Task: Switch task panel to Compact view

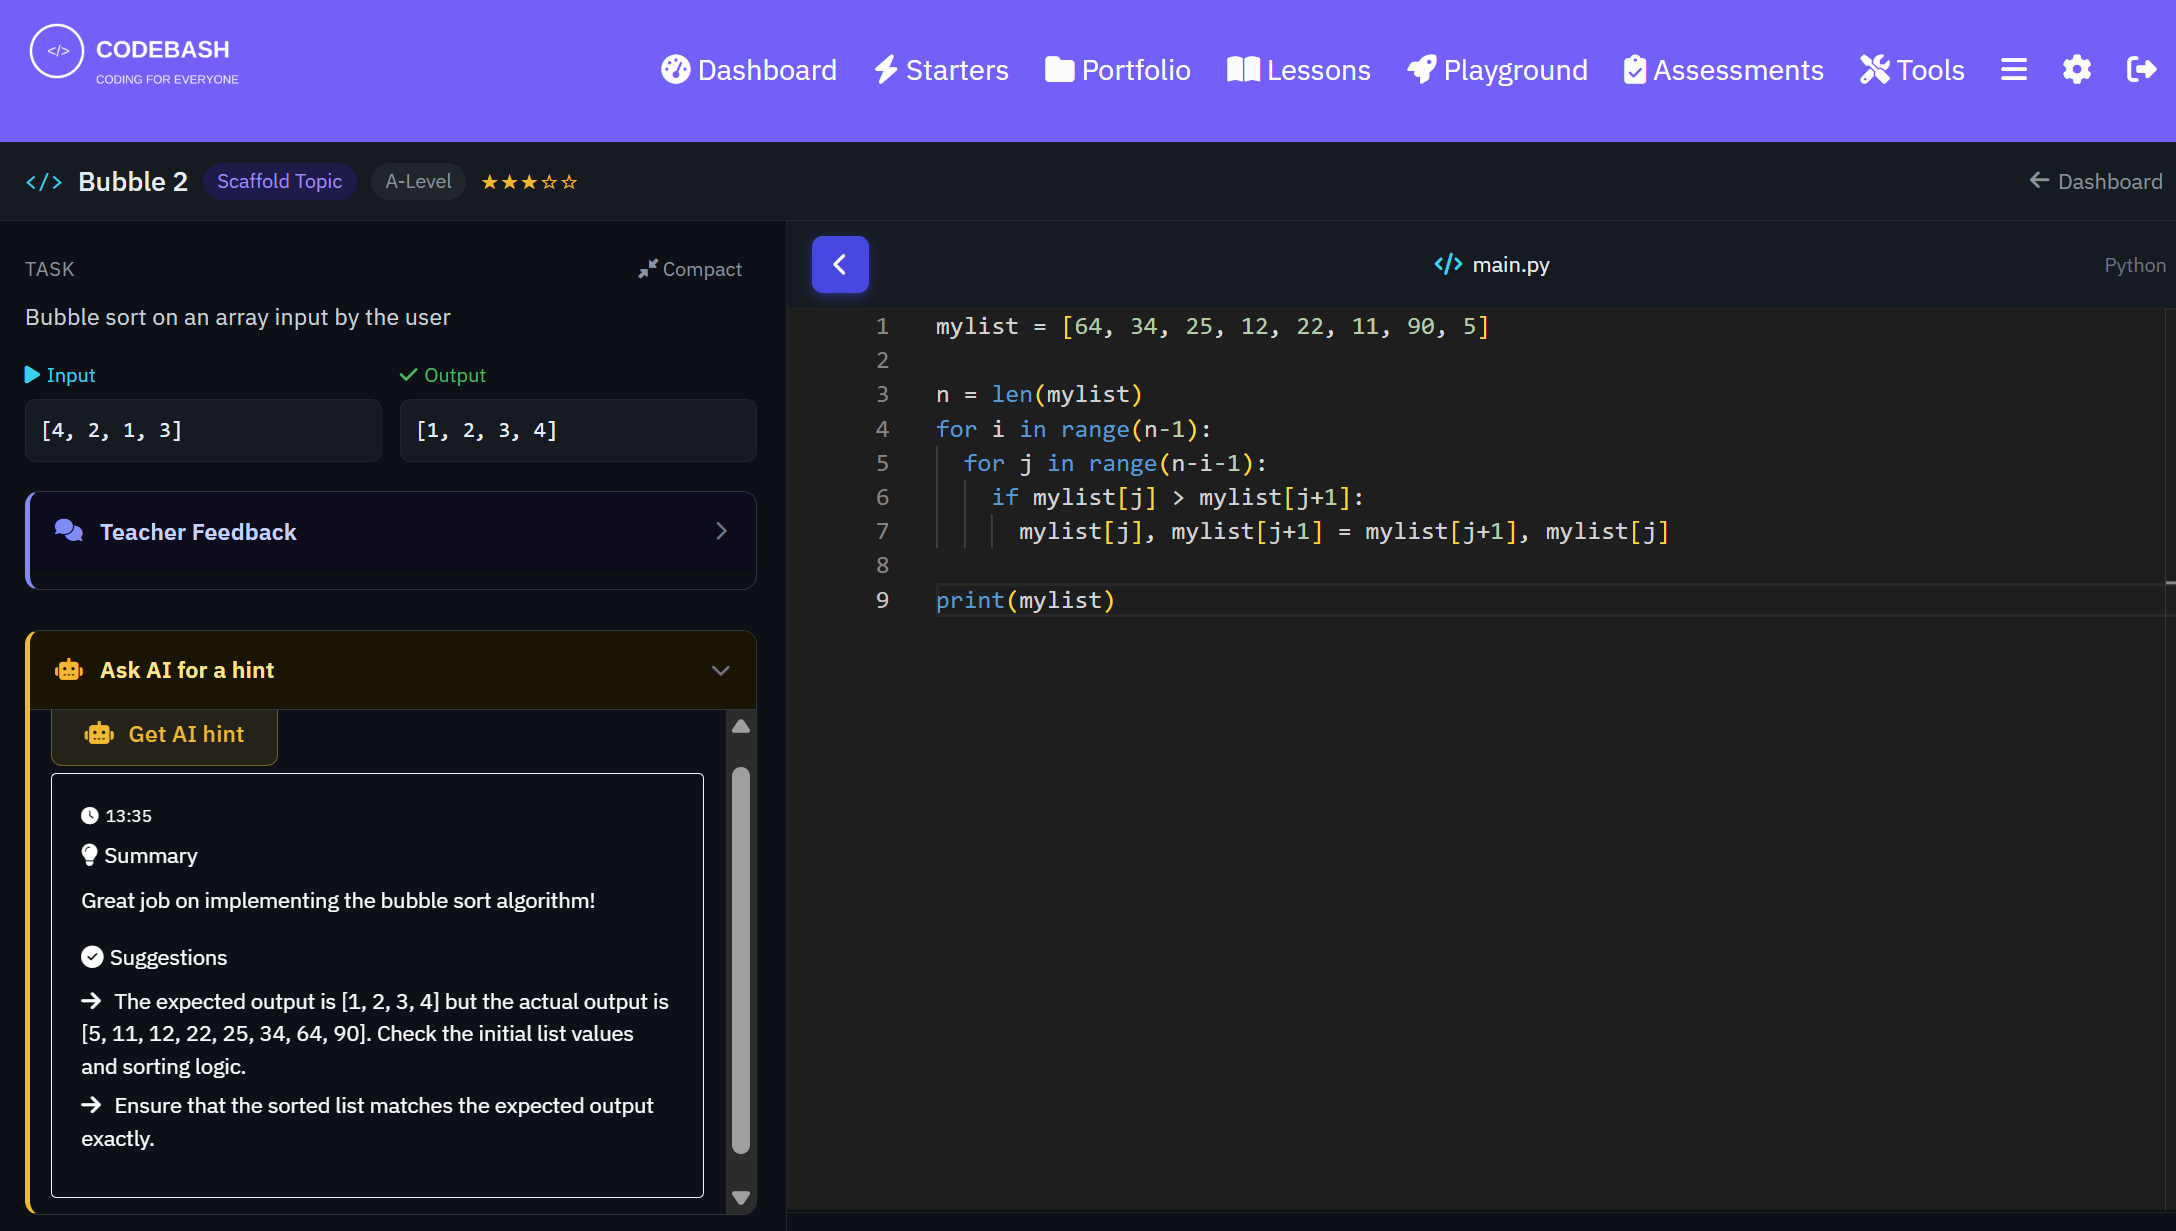Action: [x=690, y=269]
